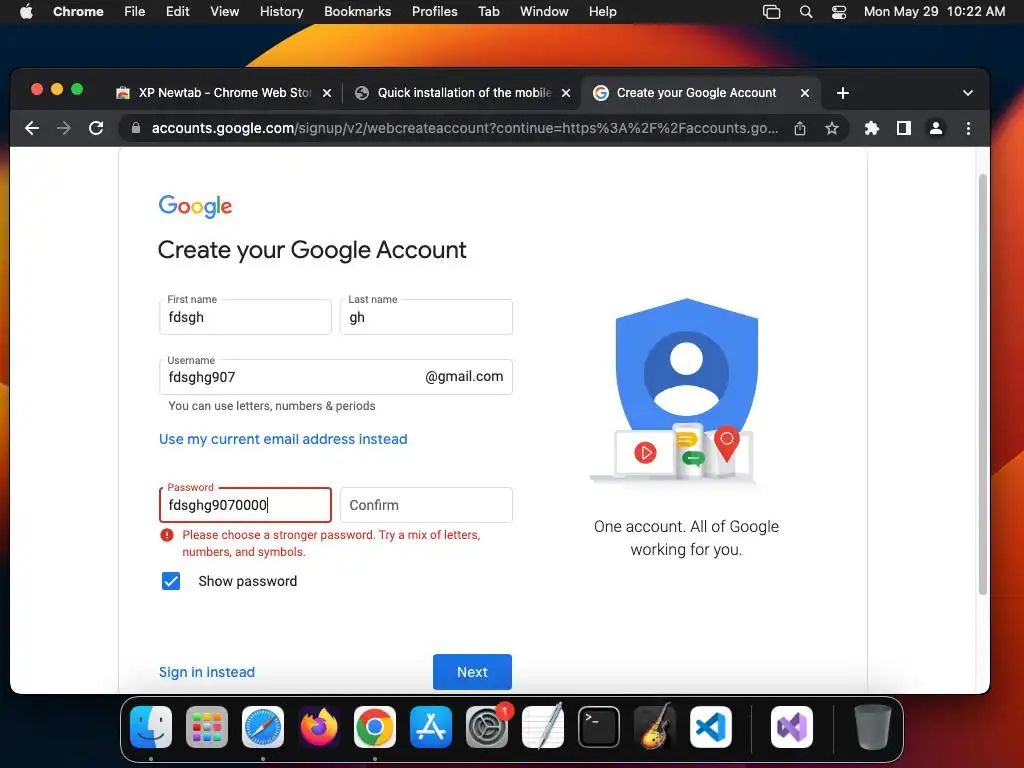Click the Sign in instead link

[207, 672]
